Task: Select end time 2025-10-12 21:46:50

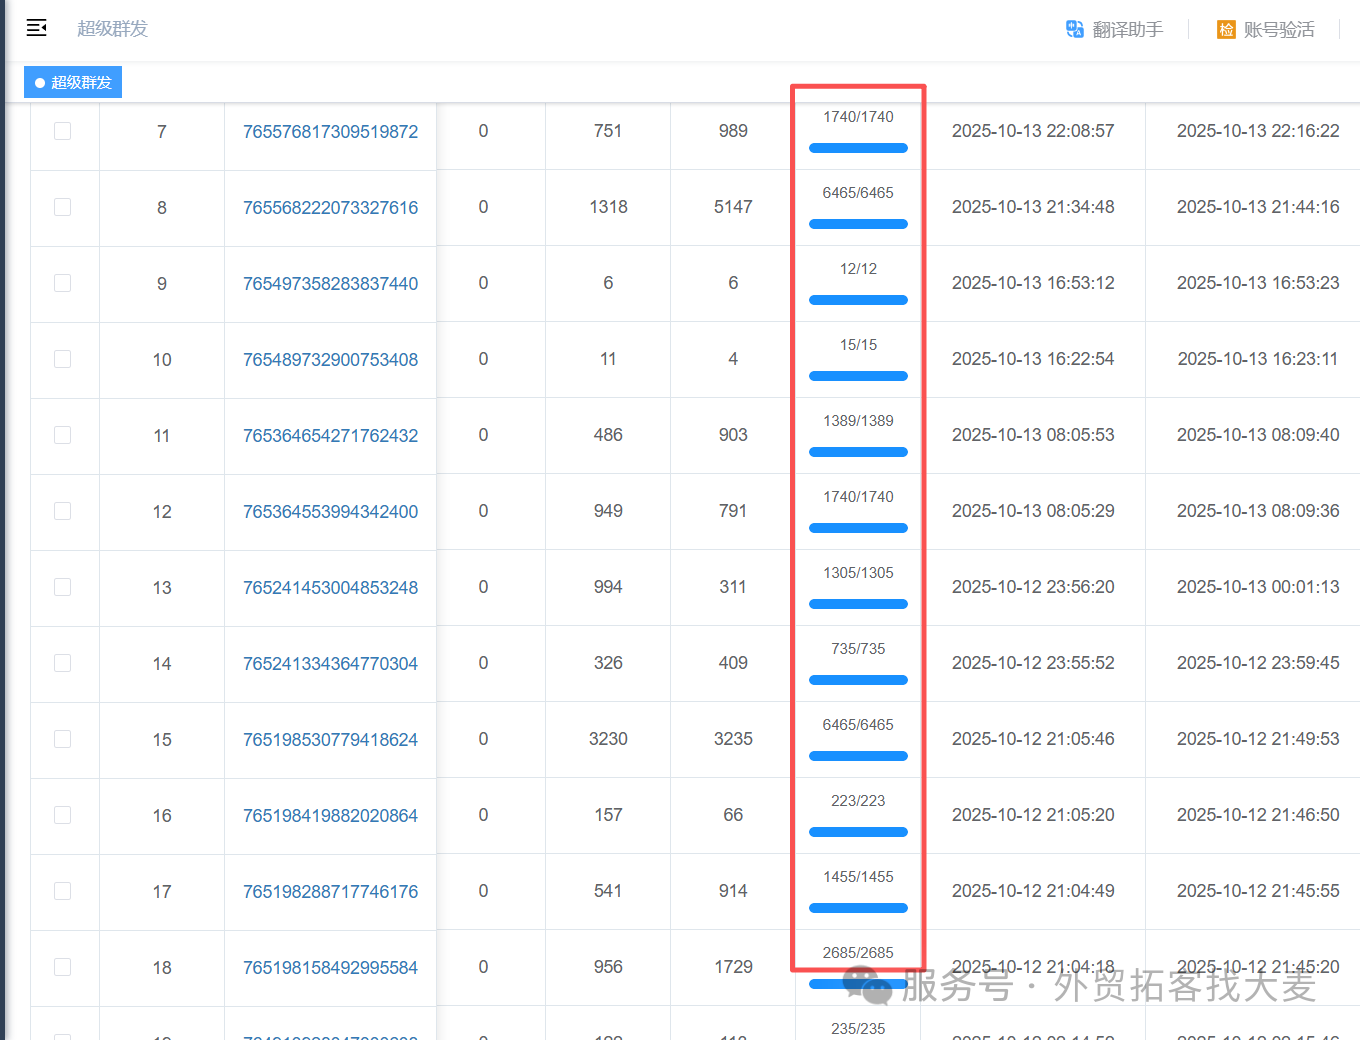Action: (x=1258, y=815)
